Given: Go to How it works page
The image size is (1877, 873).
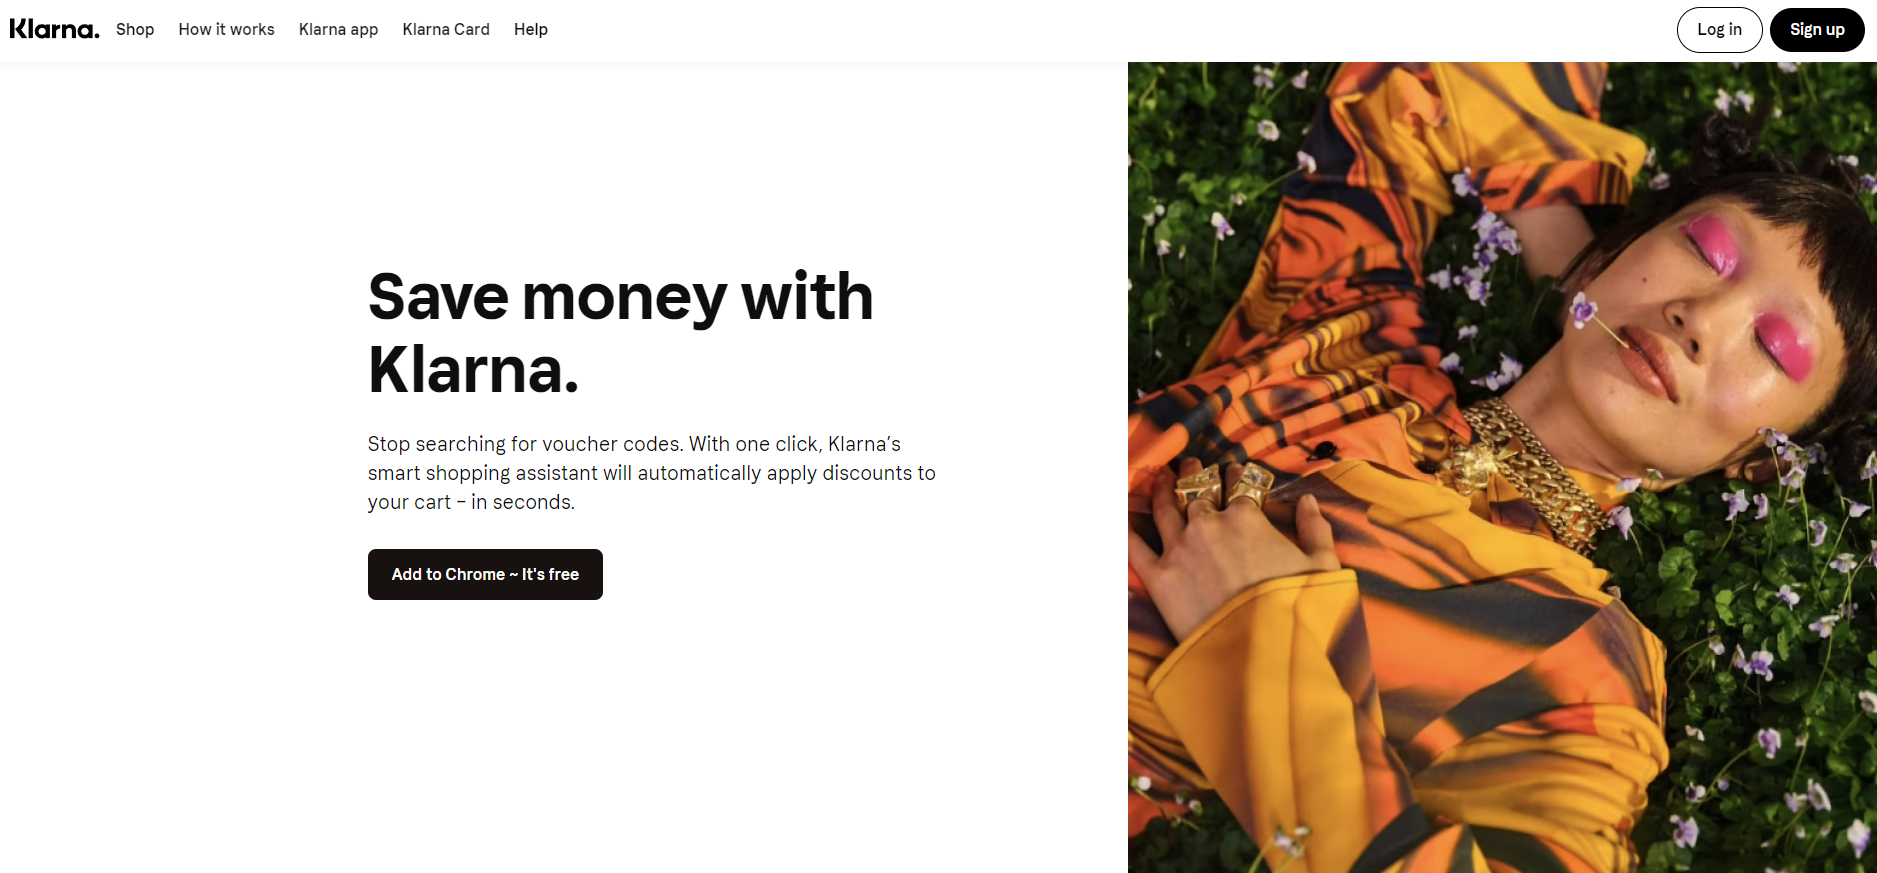Looking at the screenshot, I should (226, 29).
